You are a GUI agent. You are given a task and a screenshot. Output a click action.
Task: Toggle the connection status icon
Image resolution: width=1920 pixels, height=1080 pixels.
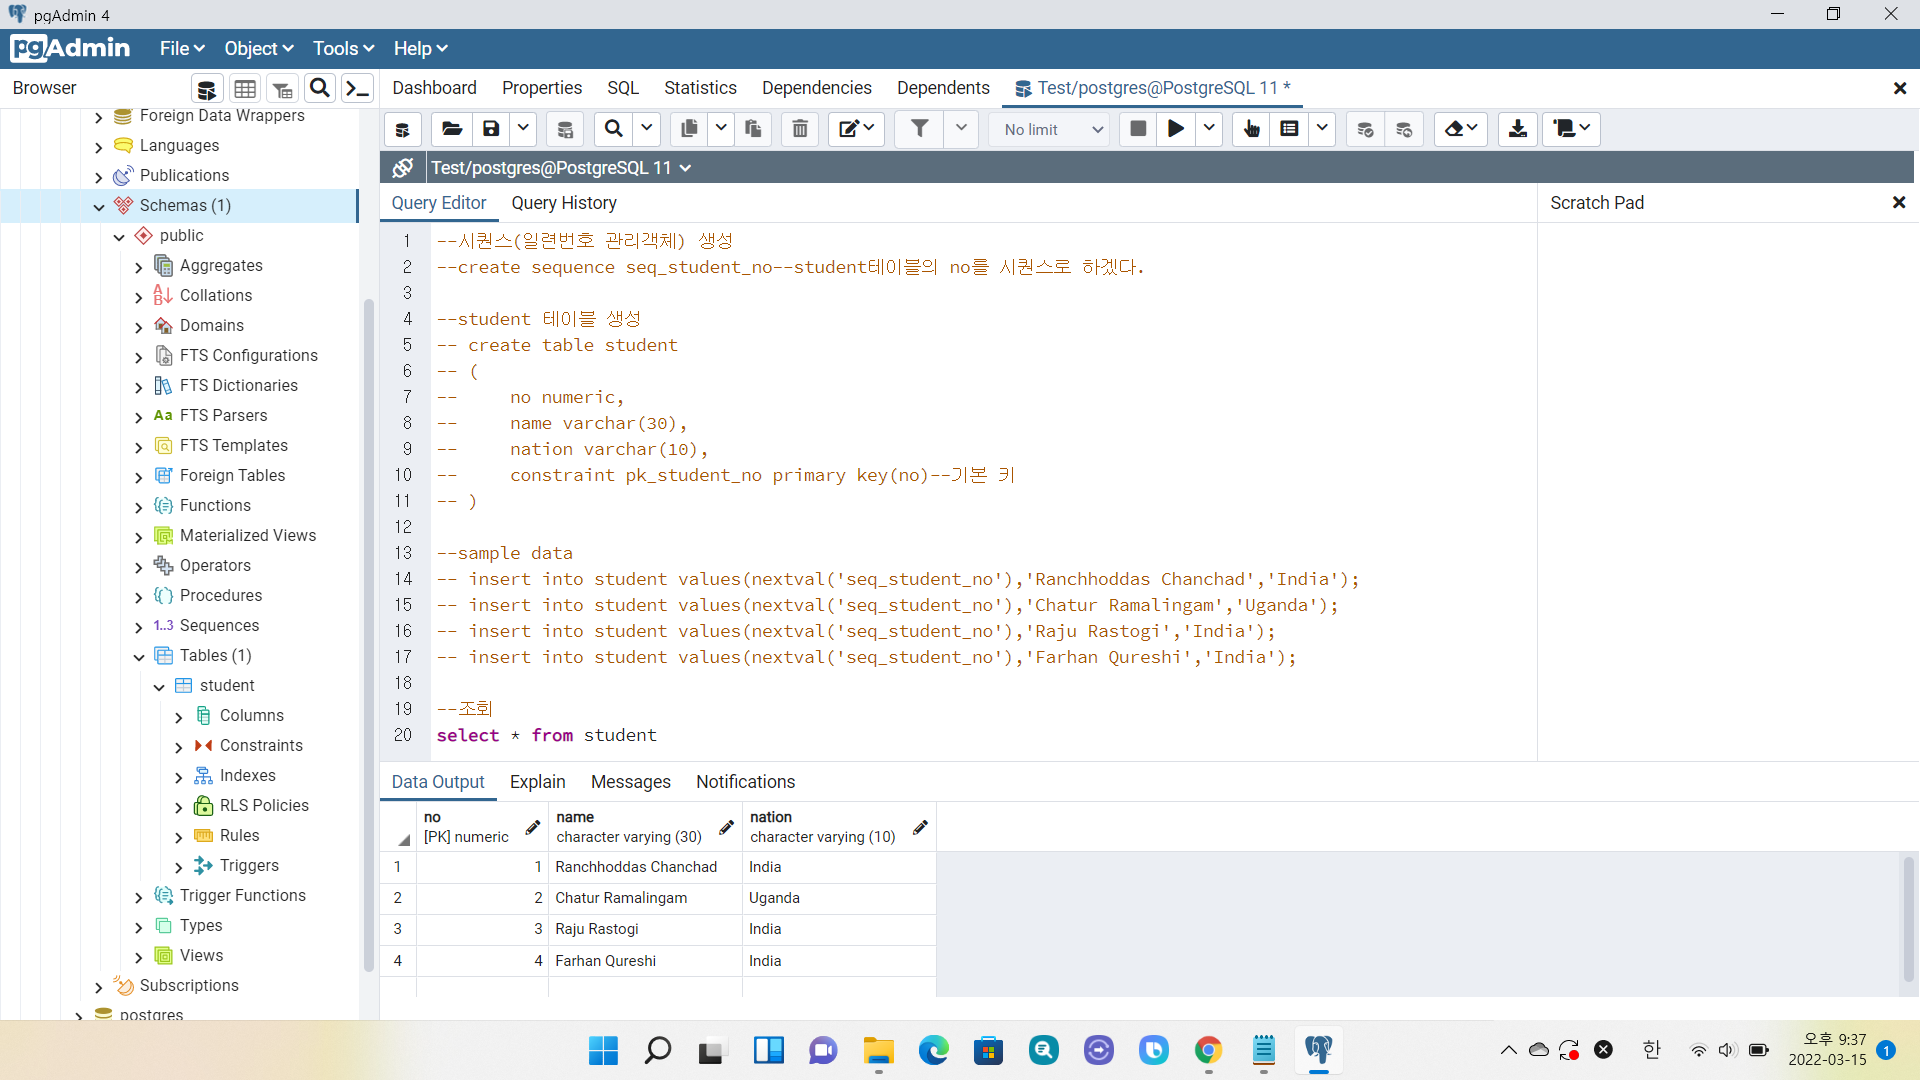(x=403, y=168)
